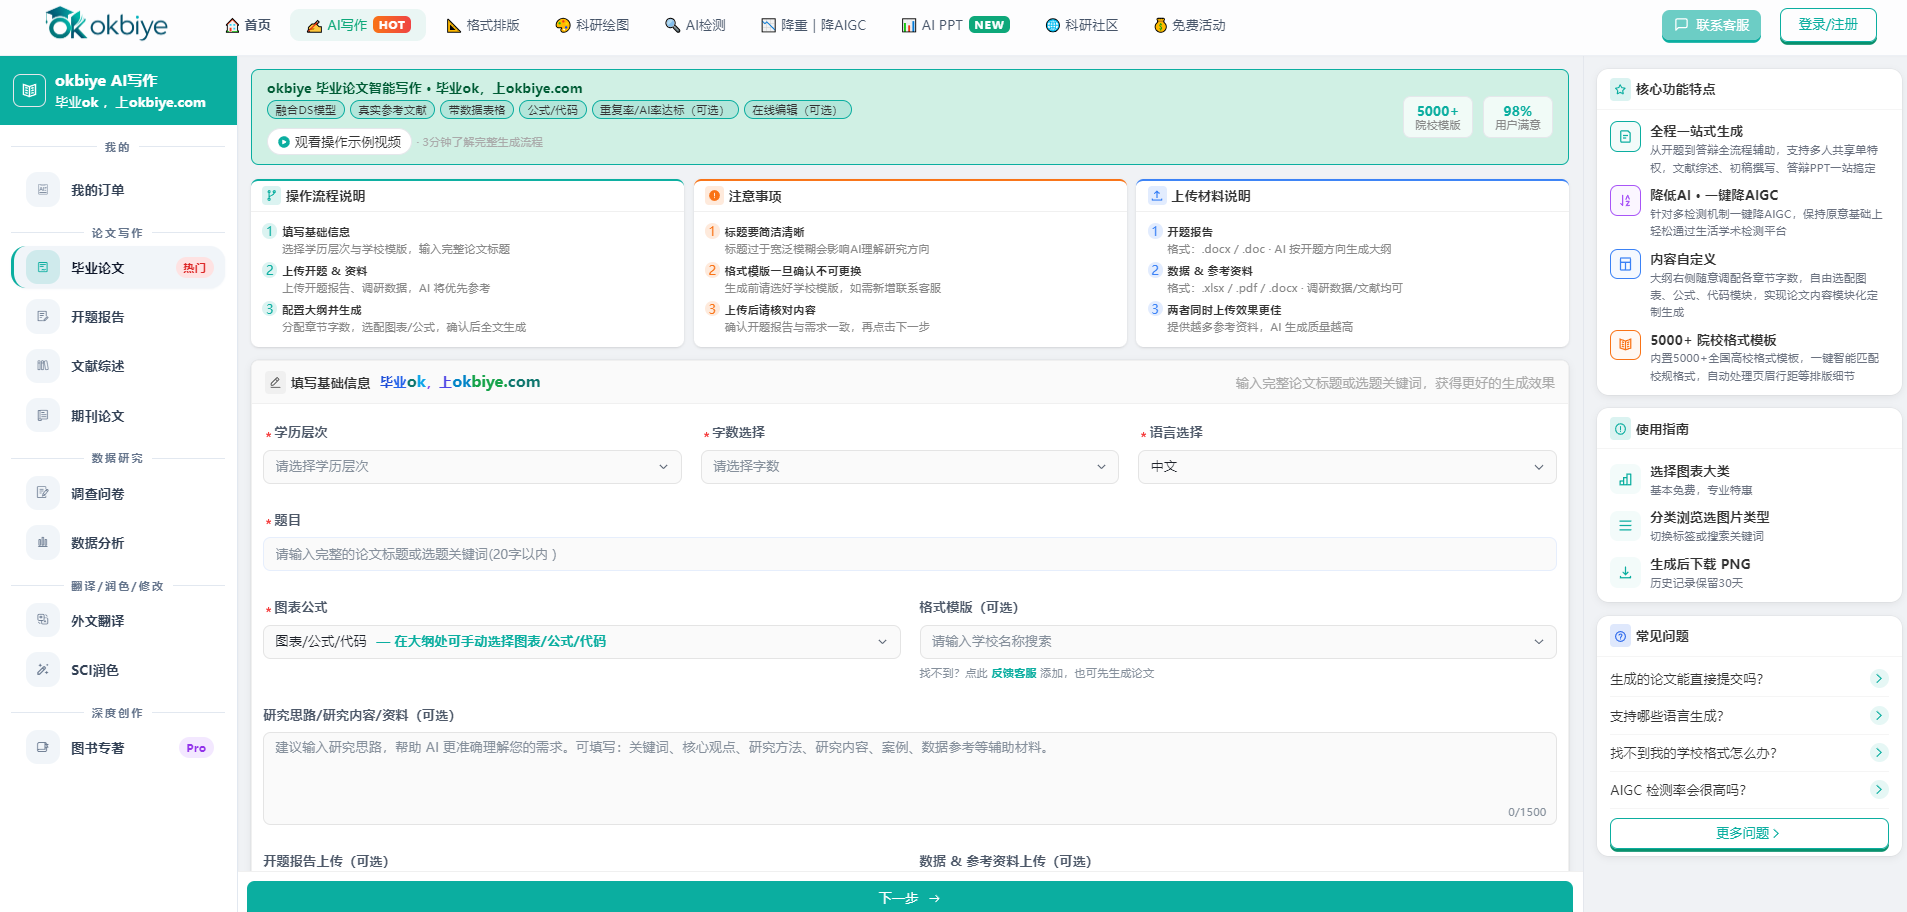Click the 选择图表大类 chart icon
1907x912 pixels.
1625,480
